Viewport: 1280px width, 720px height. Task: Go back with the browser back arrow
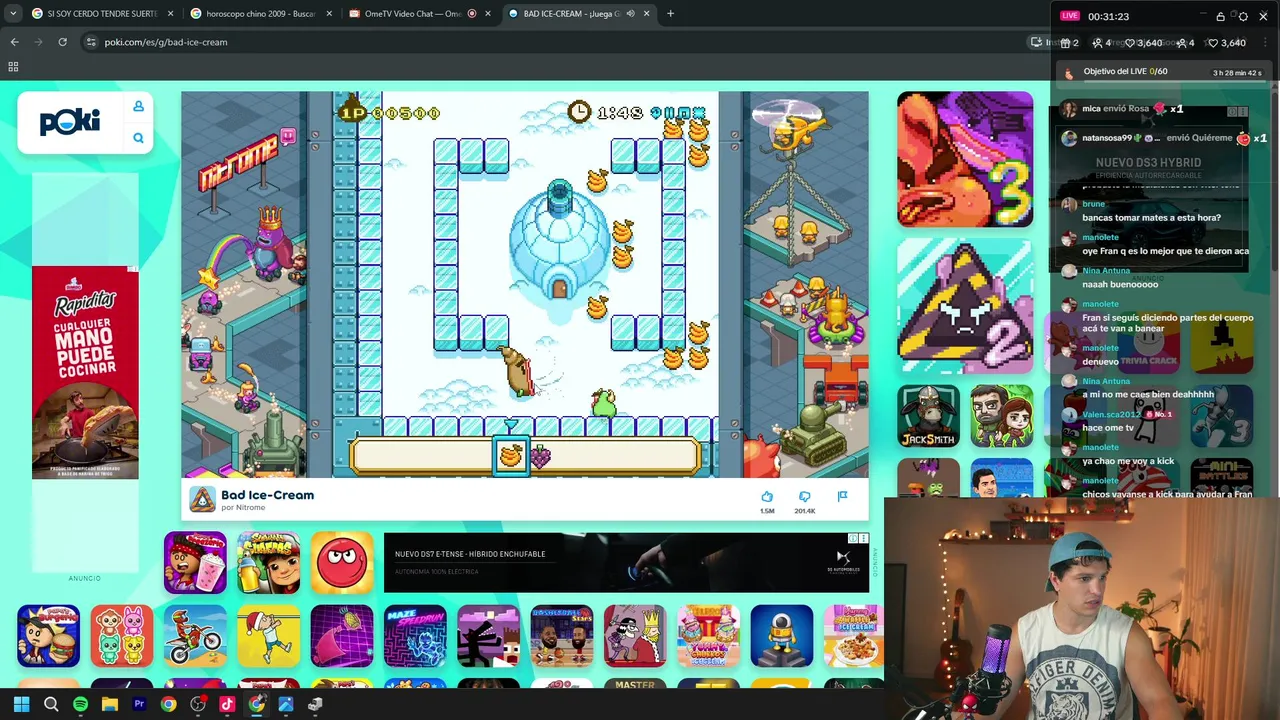click(x=14, y=42)
